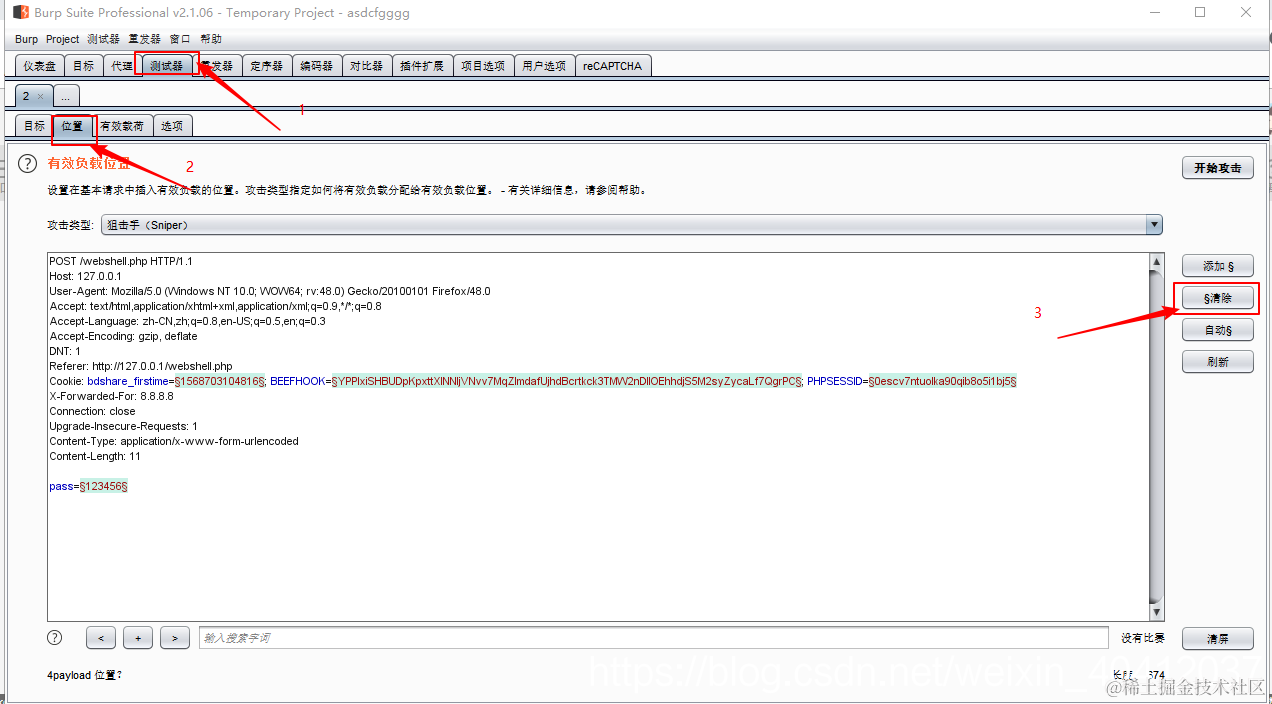Click the PHPSESSID cookie value
This screenshot has height=704, width=1272.
click(x=942, y=381)
